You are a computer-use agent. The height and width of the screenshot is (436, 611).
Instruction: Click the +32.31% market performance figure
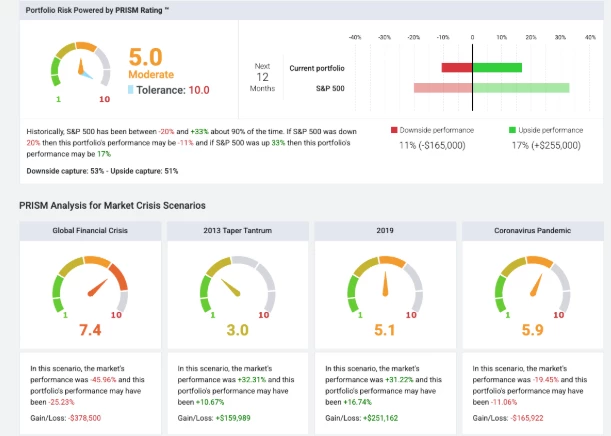252,380
